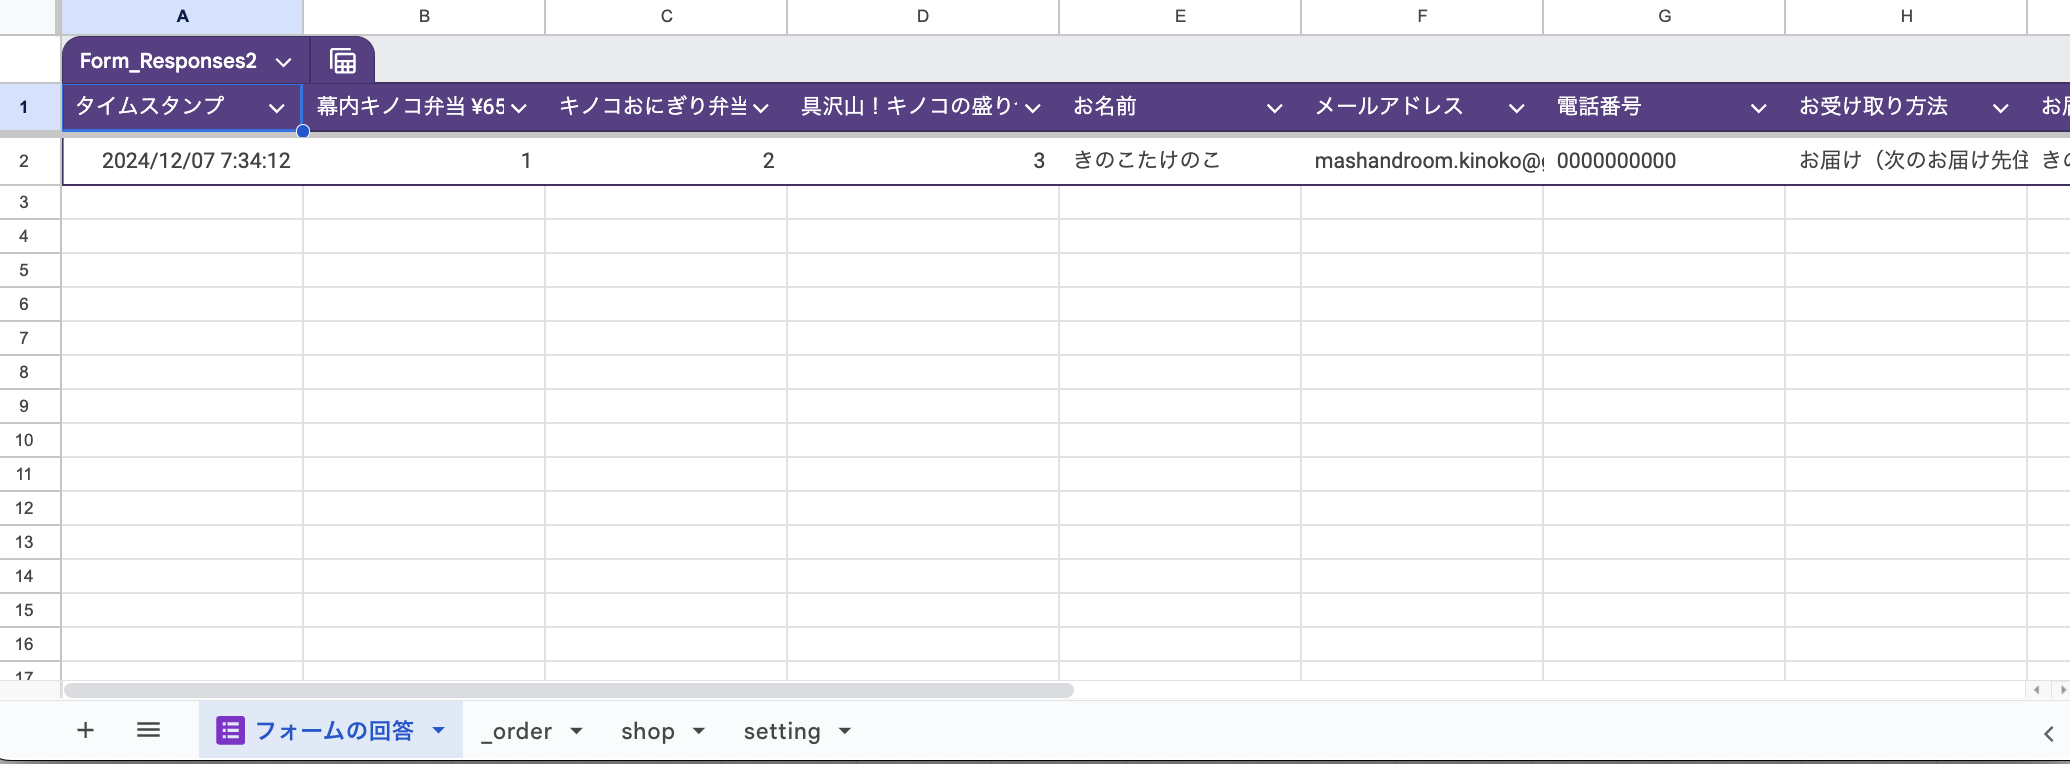The image size is (2070, 764).
Task: Open the お名前 column dropdown arrow
Action: pos(1275,108)
